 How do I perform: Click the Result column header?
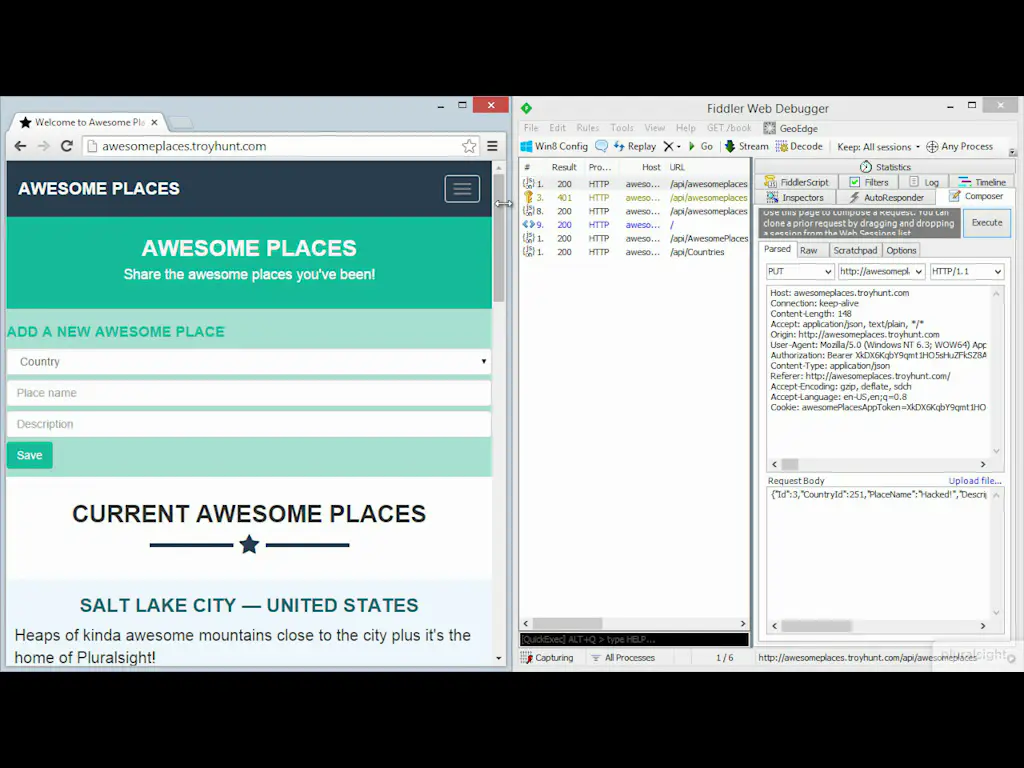coord(564,167)
